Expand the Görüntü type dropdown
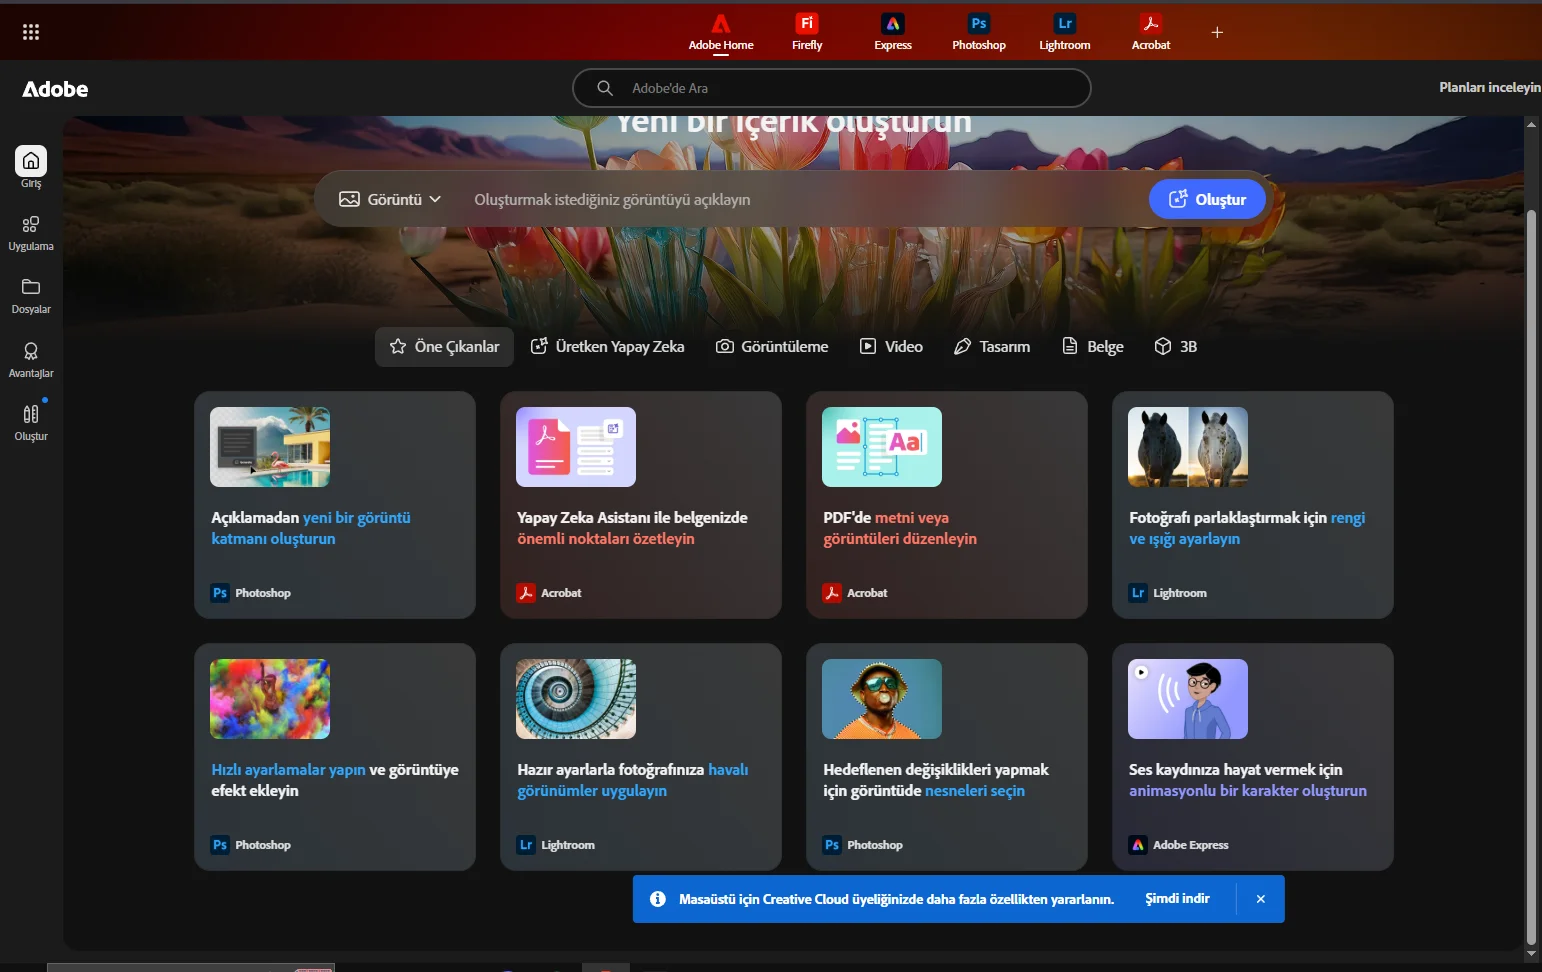 [390, 199]
